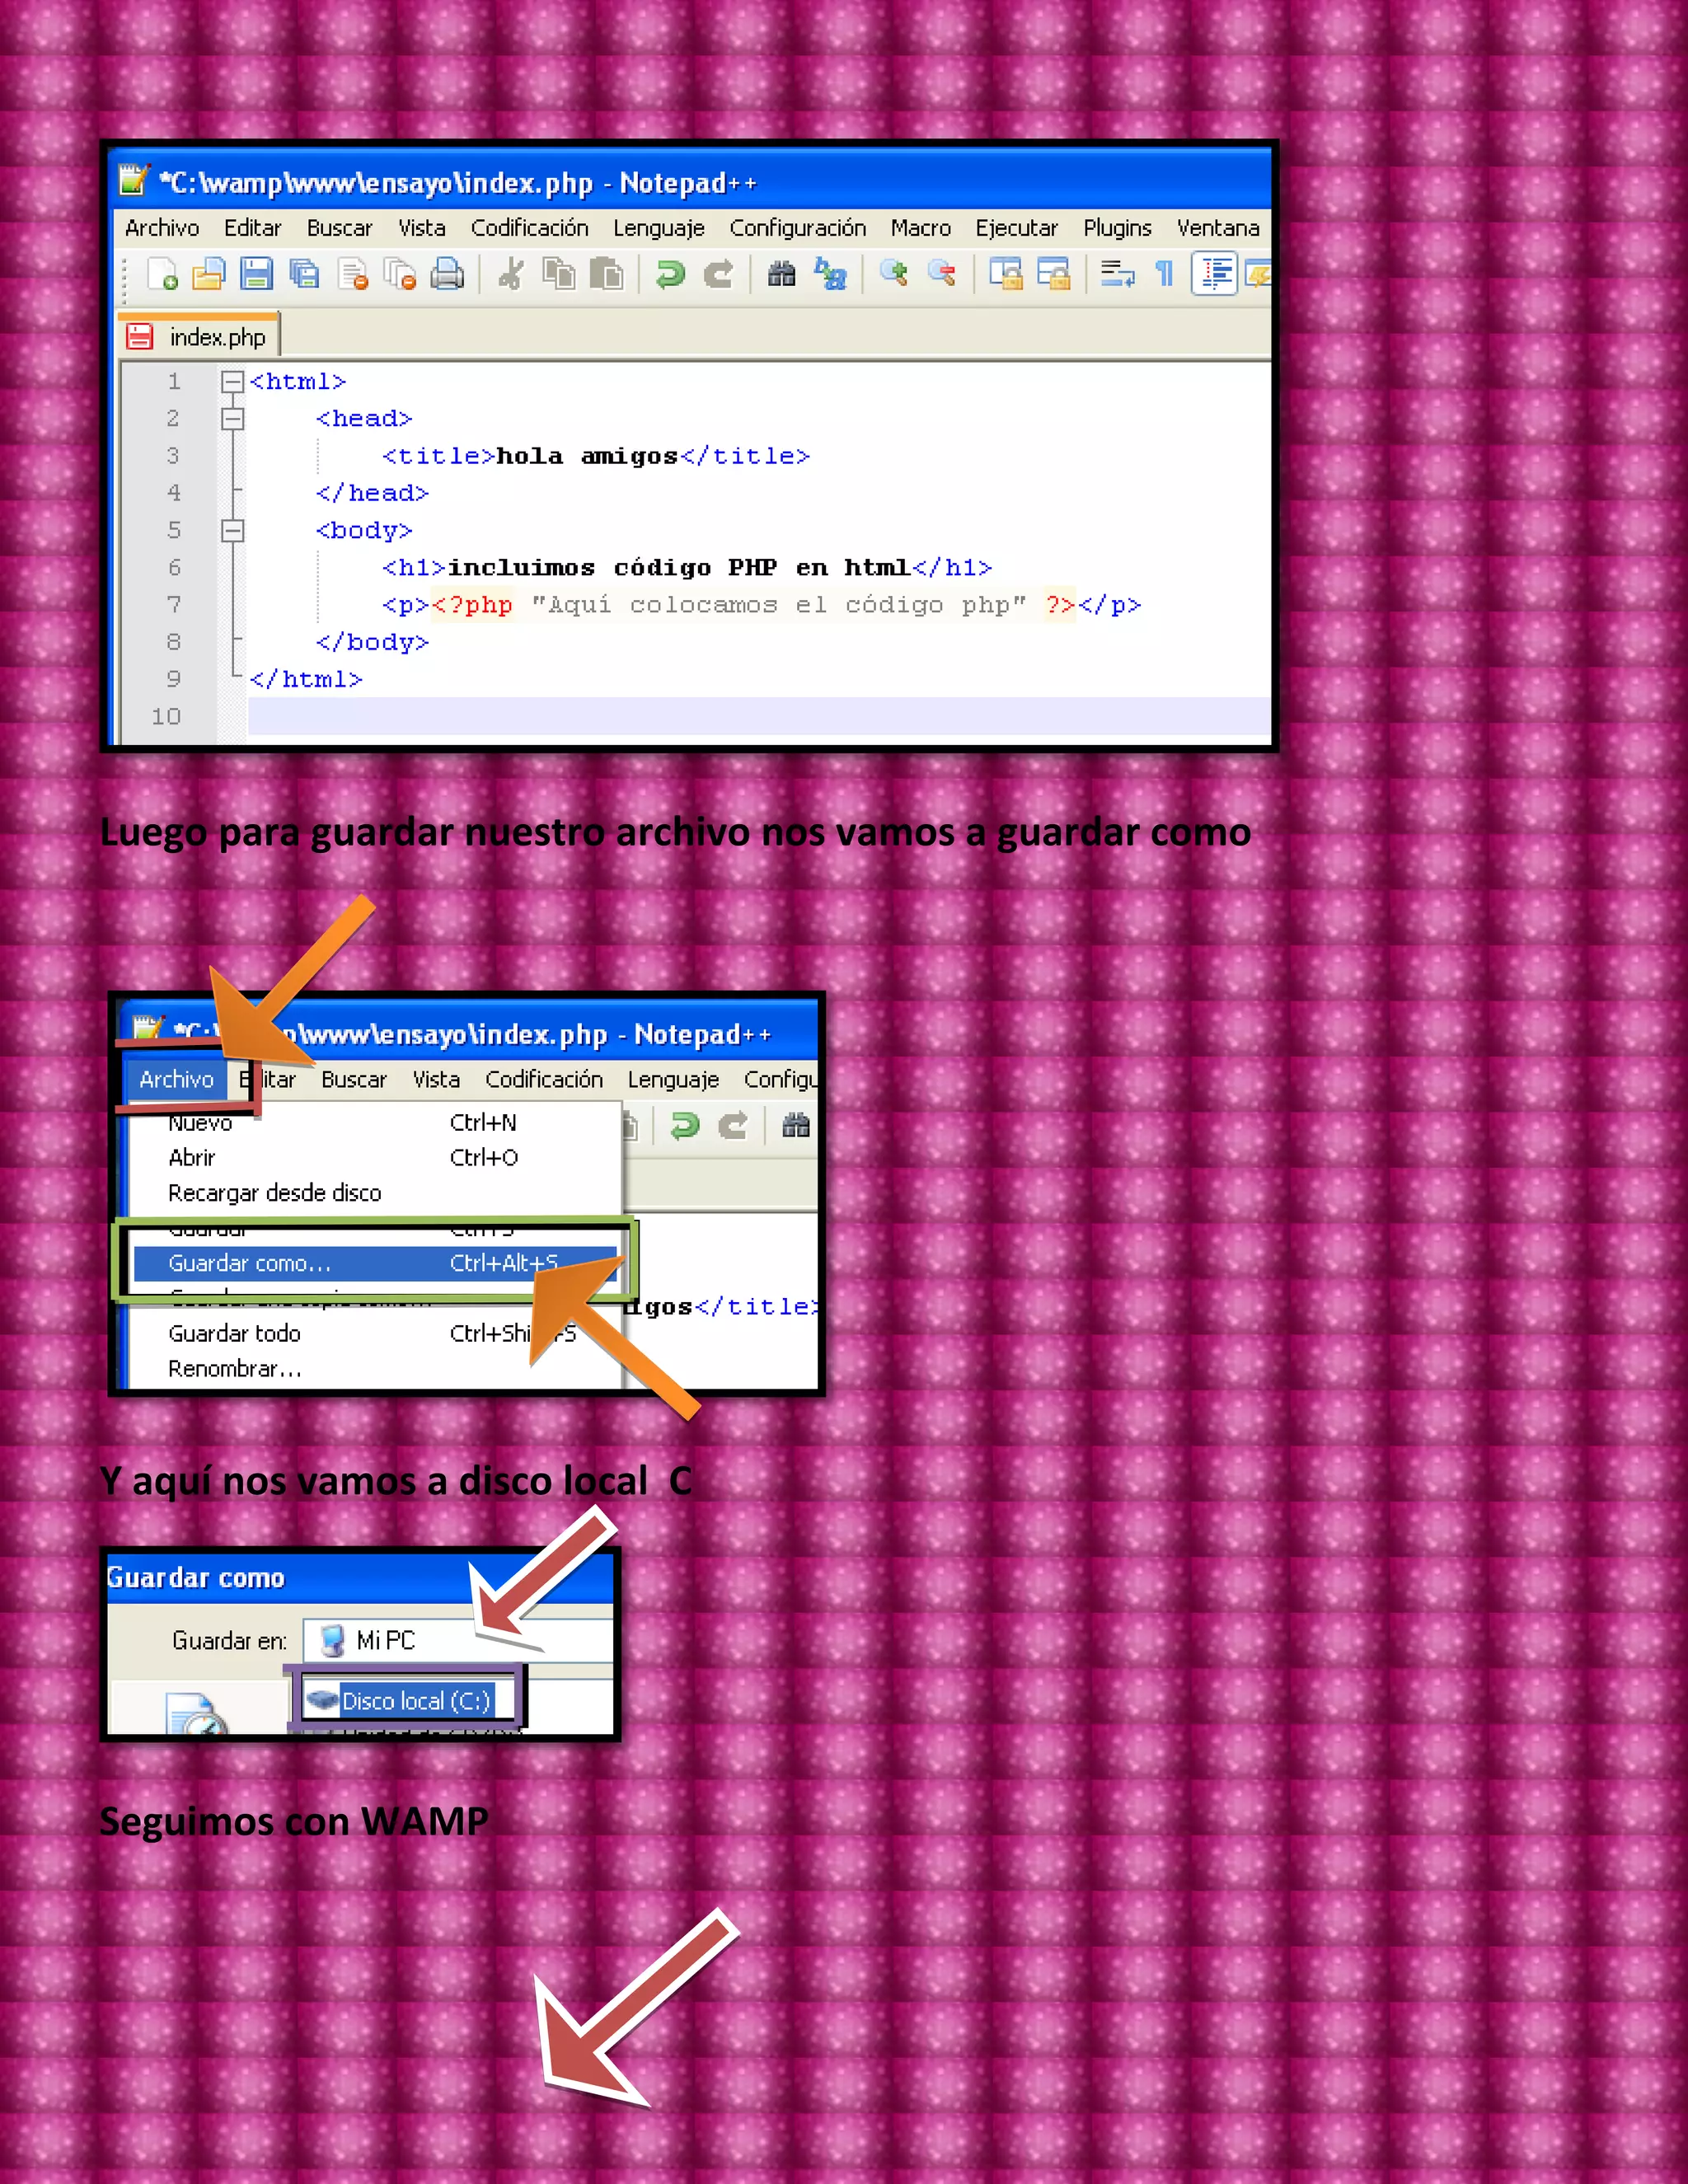Screen dimensions: 1688x2184
Task: Click the Close All documents icon in top toolbar
Action: [x=400, y=273]
